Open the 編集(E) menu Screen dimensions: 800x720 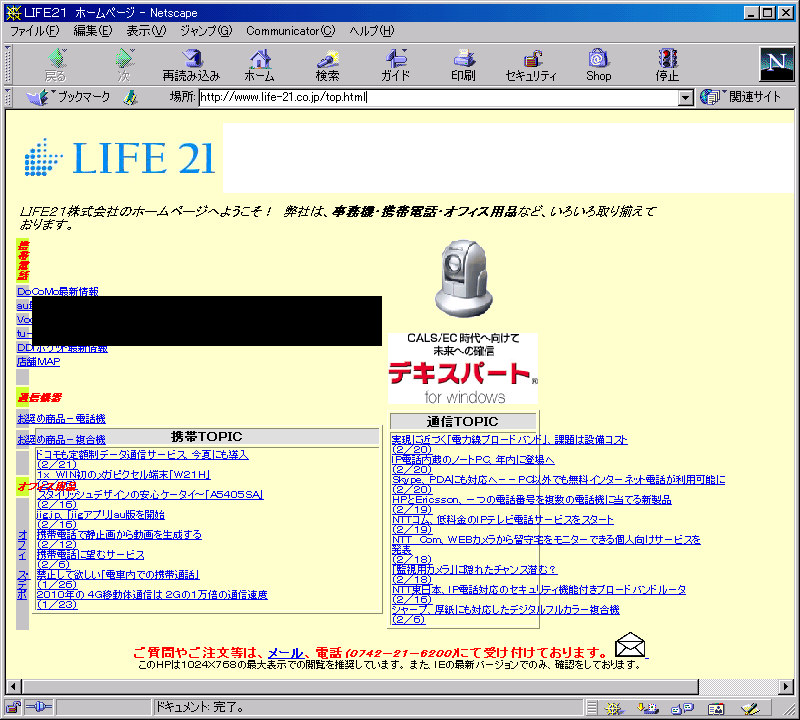coord(92,31)
